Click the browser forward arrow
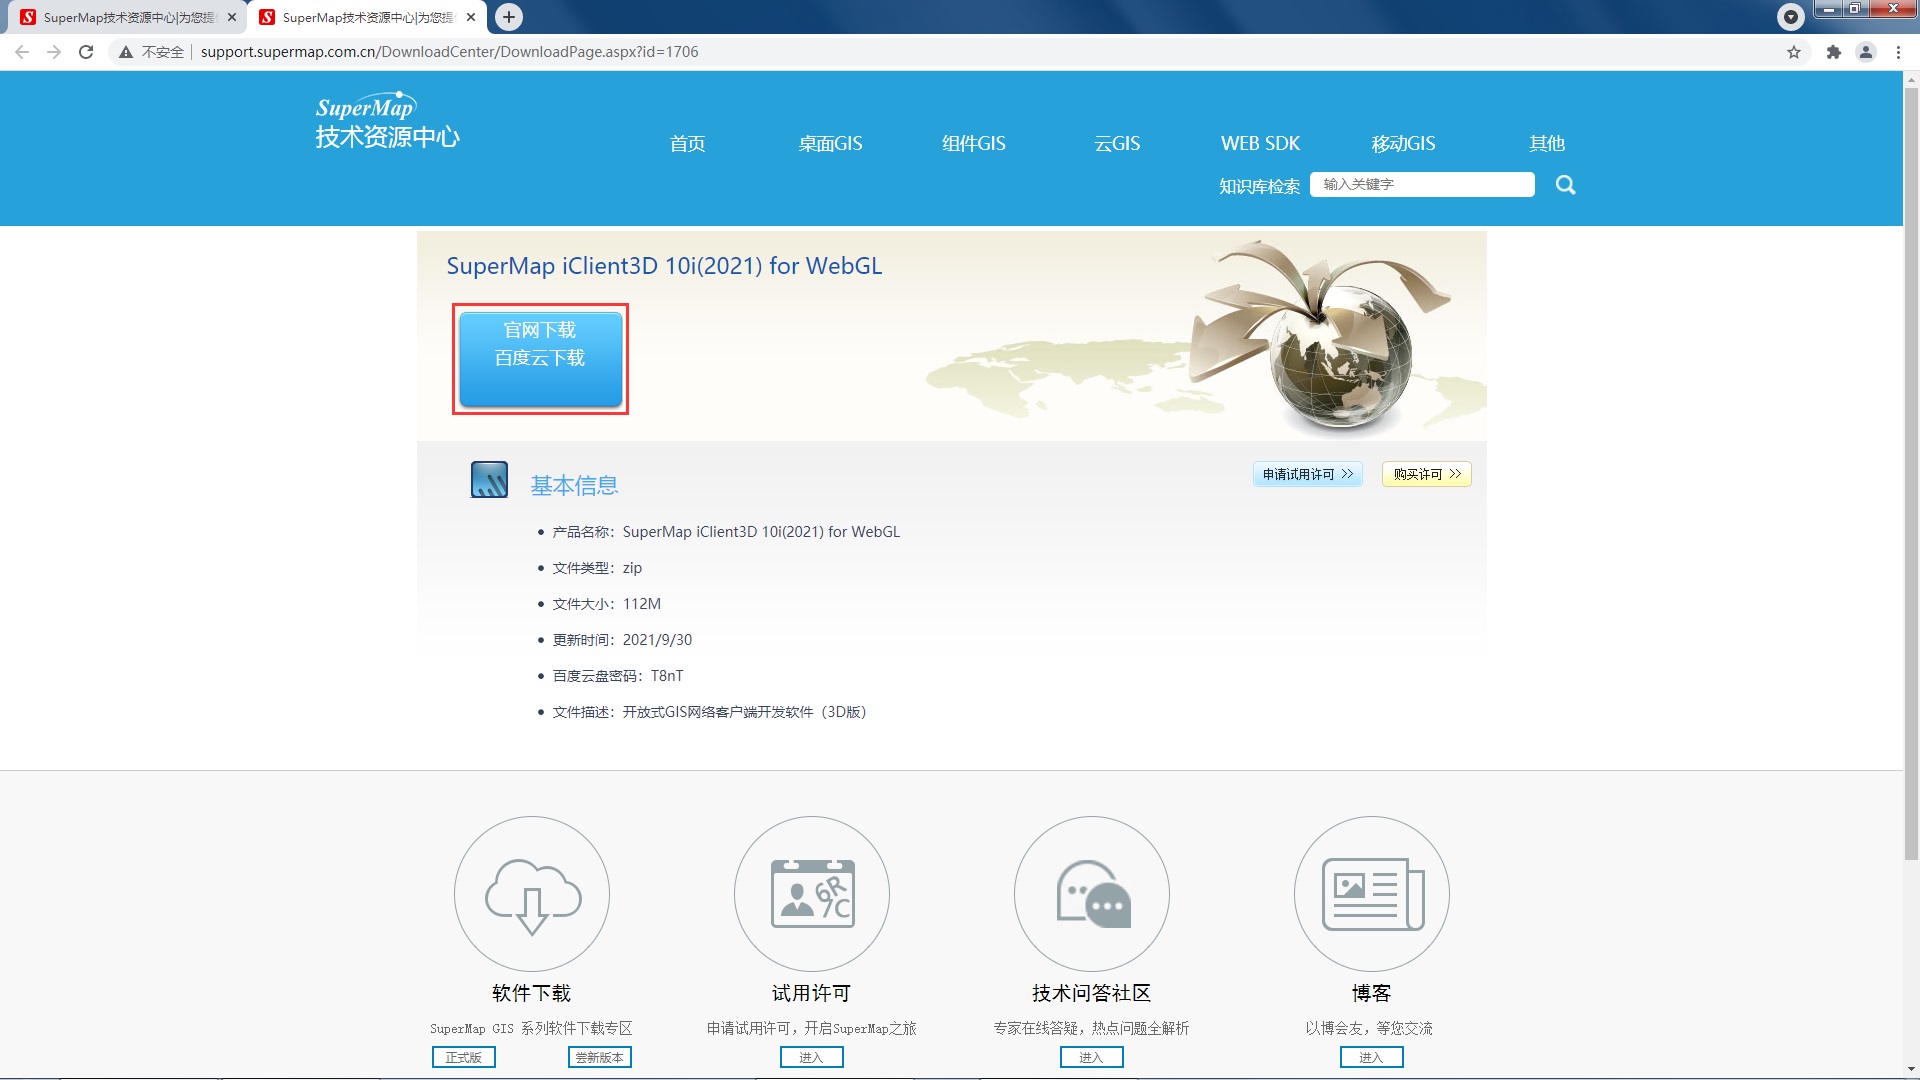This screenshot has width=1920, height=1080. [x=54, y=52]
